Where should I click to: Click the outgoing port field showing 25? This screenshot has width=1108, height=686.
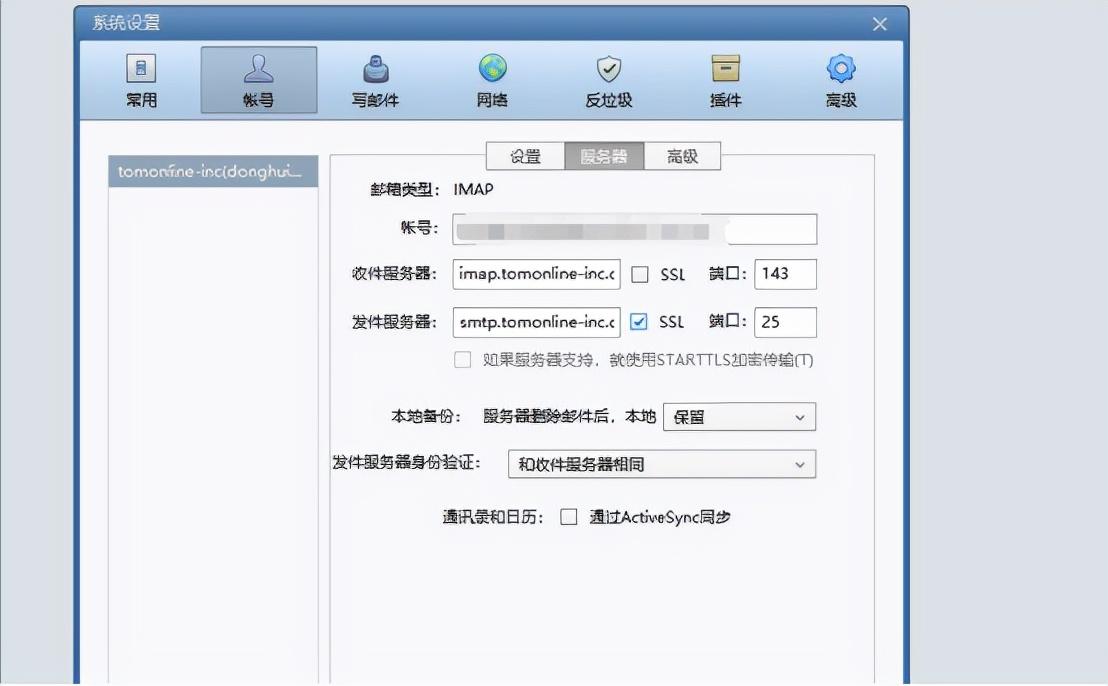785,322
